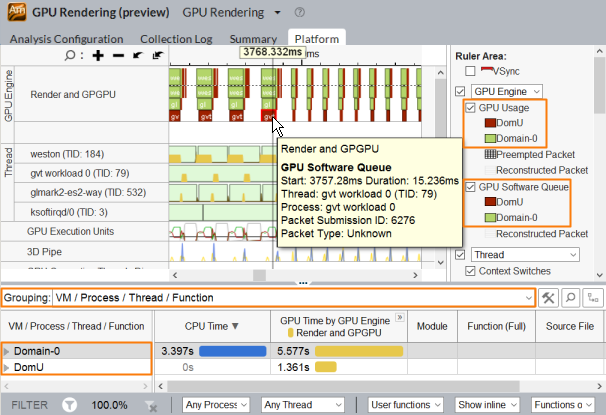The height and width of the screenshot is (415, 606).
Task: Click the Function (Full) column header
Action: 497,327
